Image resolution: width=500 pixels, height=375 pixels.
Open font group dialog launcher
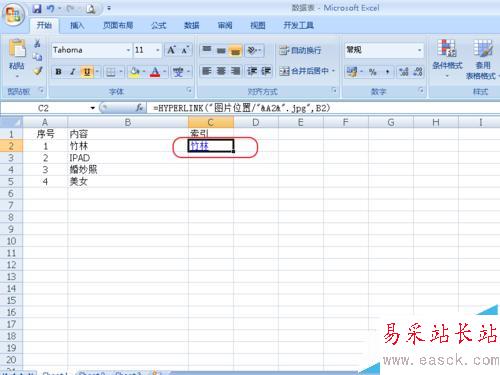tap(189, 90)
